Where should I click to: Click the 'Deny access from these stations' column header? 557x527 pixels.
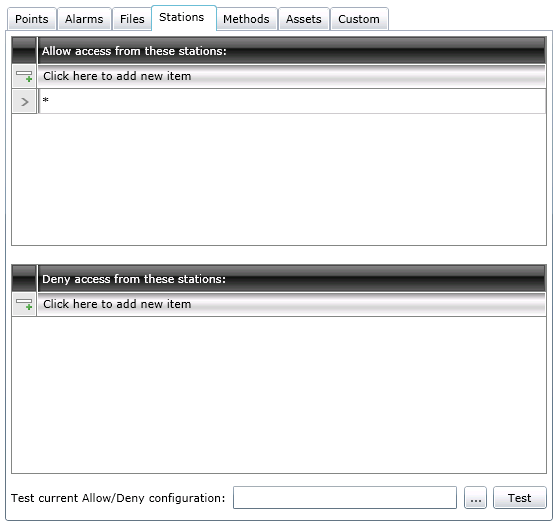point(292,279)
